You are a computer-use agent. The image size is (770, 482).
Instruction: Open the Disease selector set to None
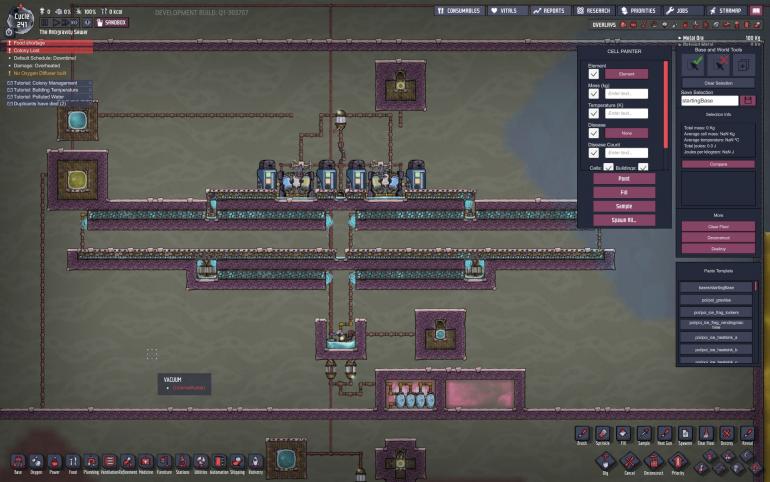(x=626, y=133)
